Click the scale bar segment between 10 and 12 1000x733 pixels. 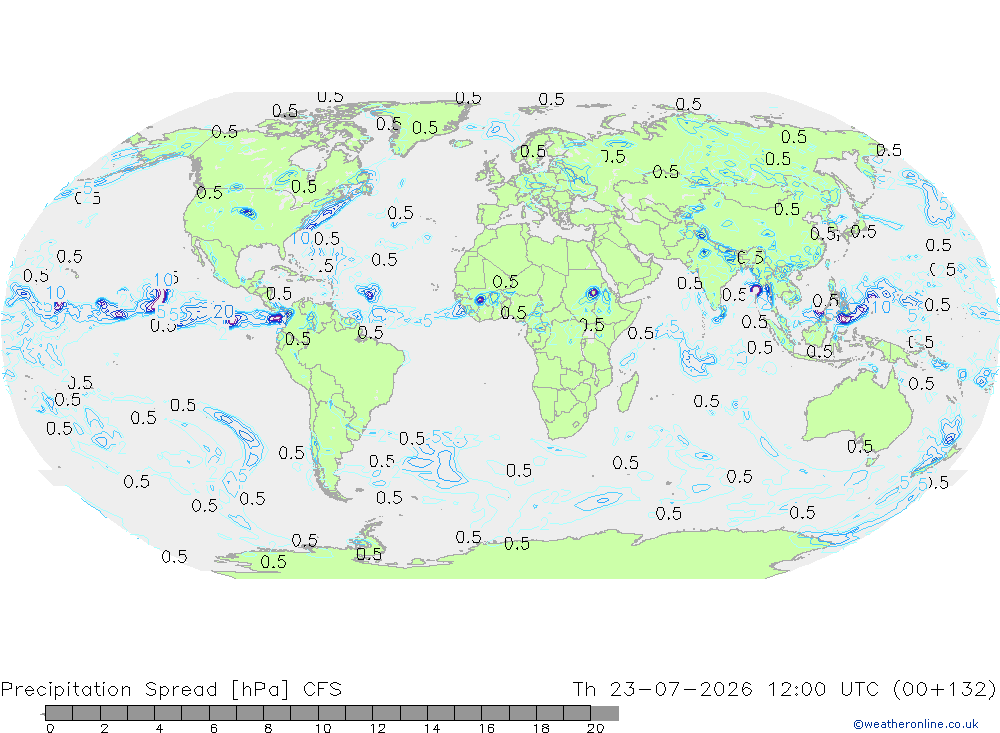click(x=346, y=713)
